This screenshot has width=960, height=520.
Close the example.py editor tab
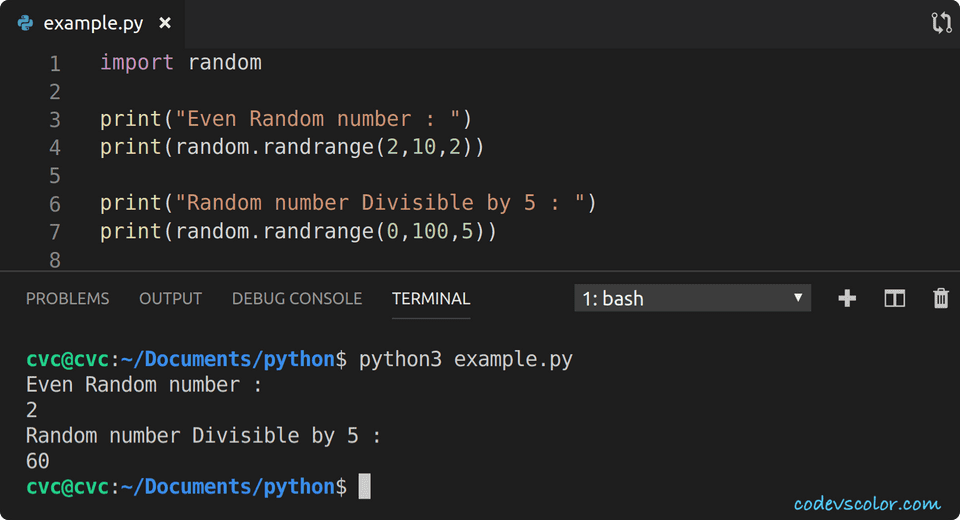pyautogui.click(x=165, y=23)
